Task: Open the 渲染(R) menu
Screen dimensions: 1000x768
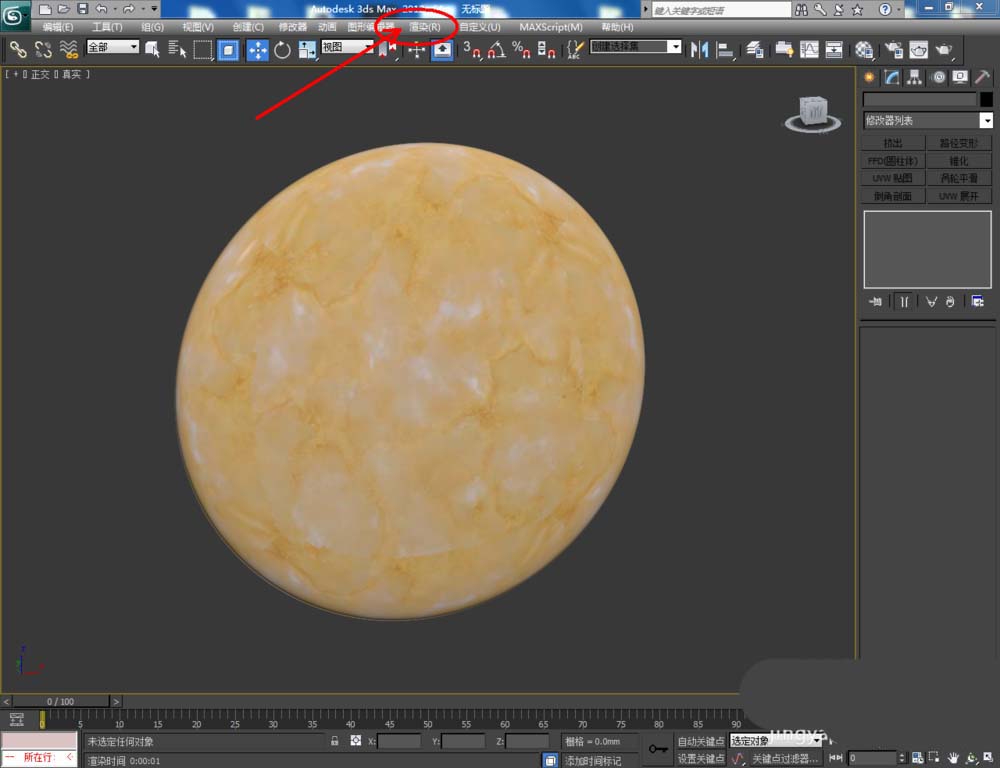Action: 425,27
